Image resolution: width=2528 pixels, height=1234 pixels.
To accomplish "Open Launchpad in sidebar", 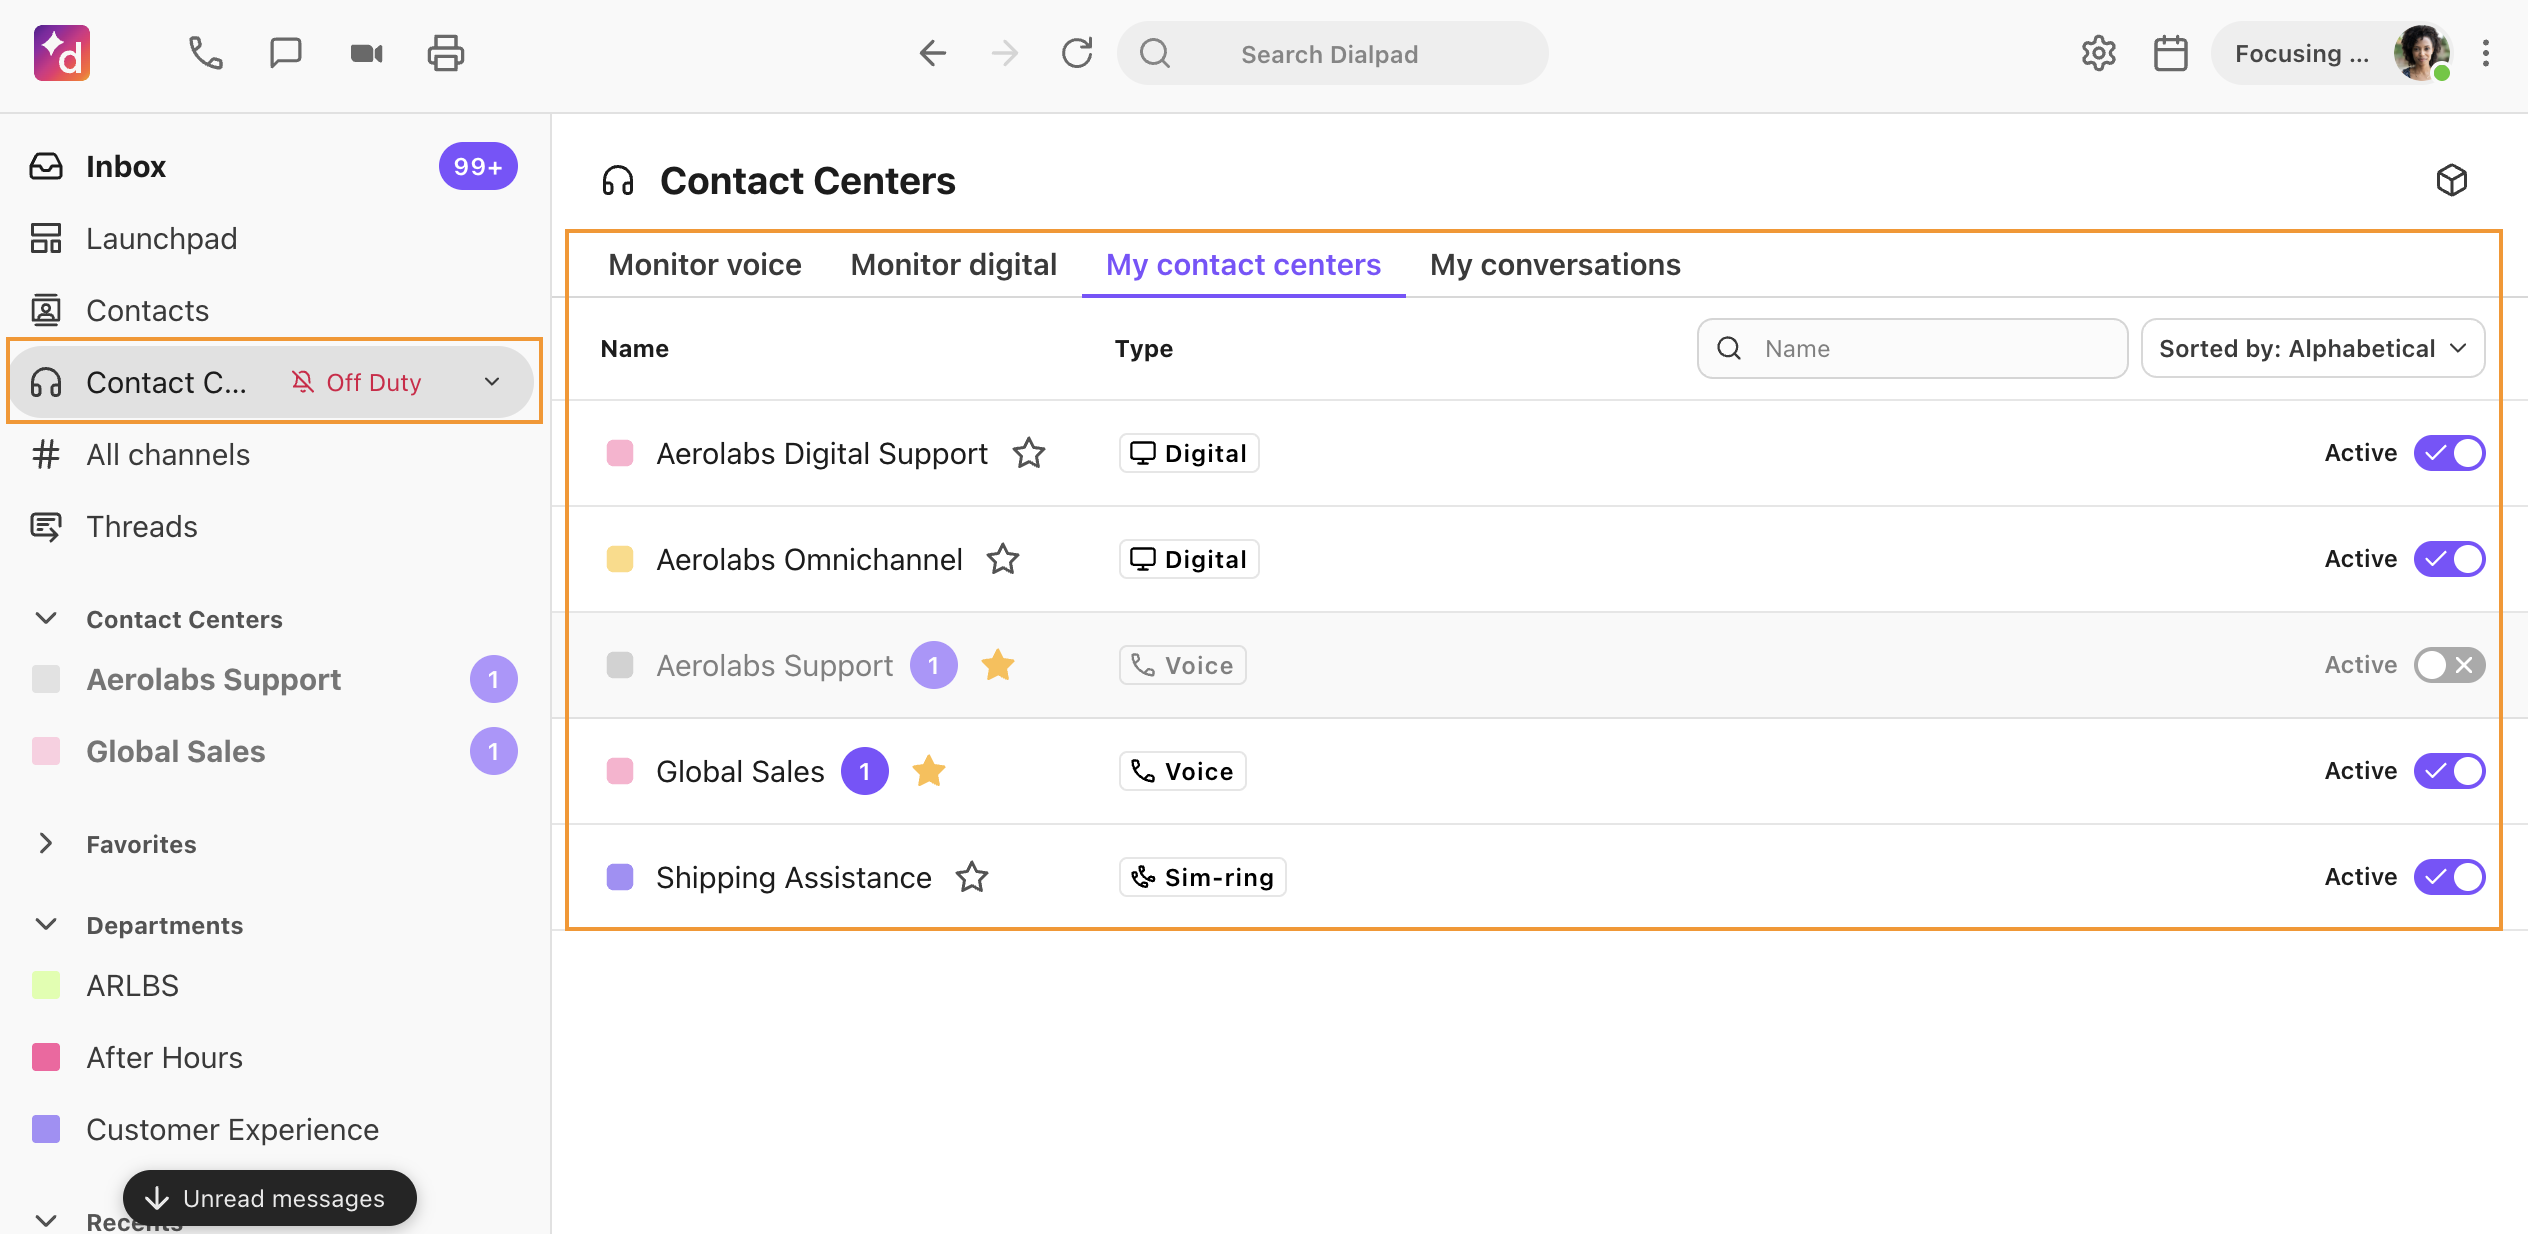I will (x=162, y=238).
